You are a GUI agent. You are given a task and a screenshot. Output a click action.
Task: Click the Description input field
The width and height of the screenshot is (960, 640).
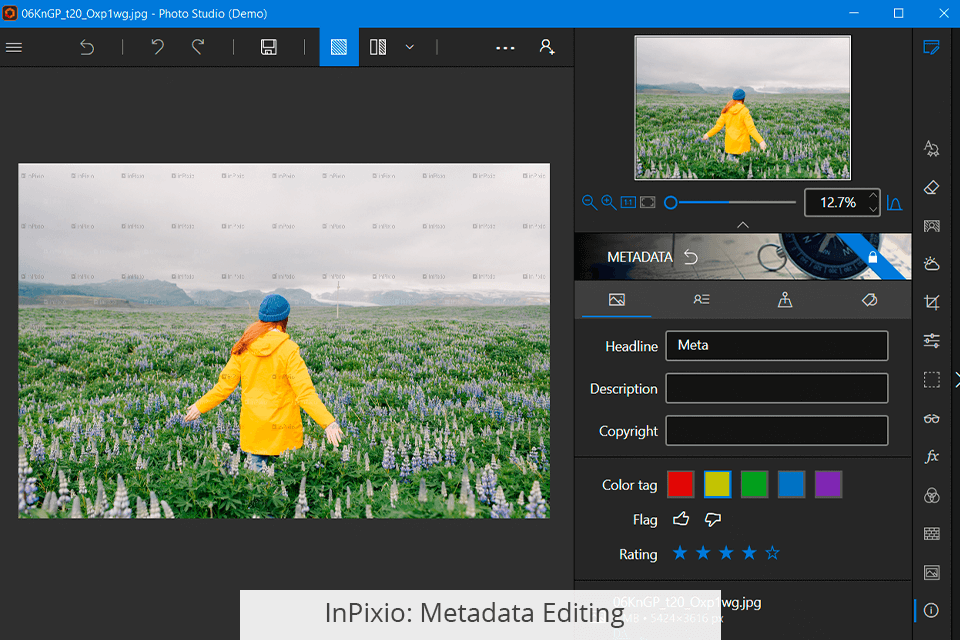[x=776, y=388]
